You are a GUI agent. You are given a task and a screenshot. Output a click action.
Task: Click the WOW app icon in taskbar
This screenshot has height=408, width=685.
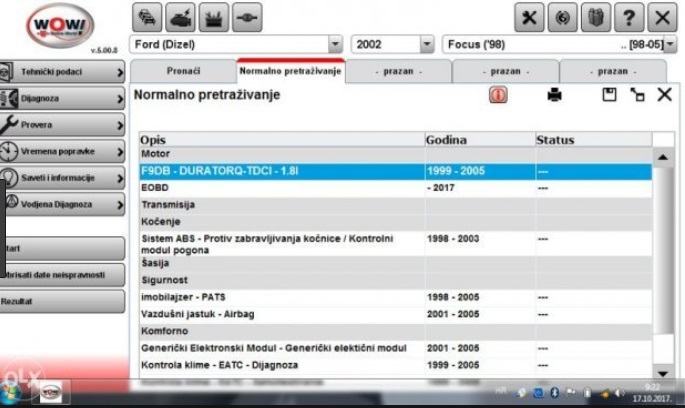click(x=51, y=392)
